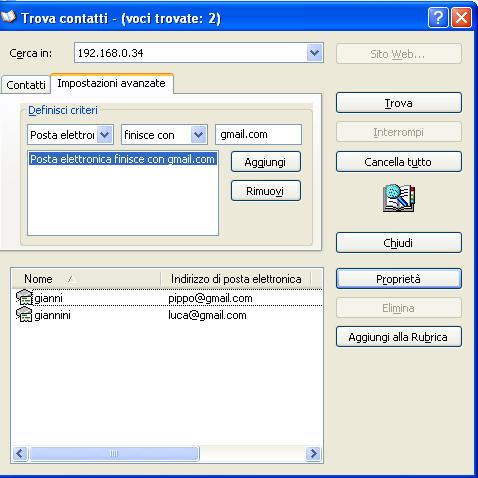Click the Aggiungi alla Rubrica button
478x478 pixels.
(x=399, y=337)
